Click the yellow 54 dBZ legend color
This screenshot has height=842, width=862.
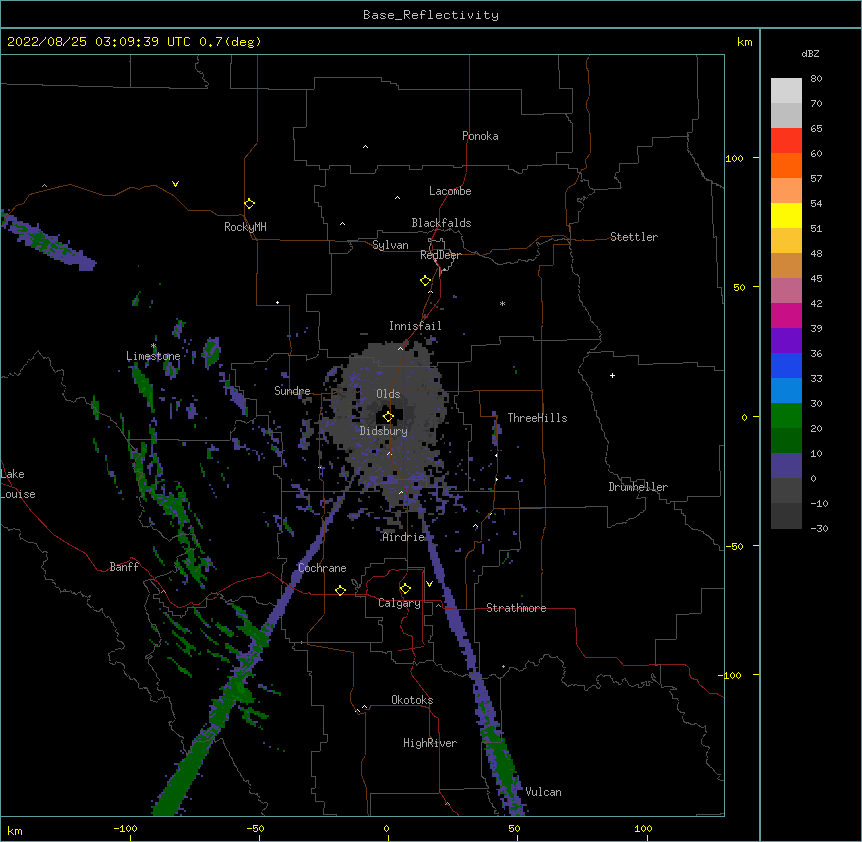point(786,215)
